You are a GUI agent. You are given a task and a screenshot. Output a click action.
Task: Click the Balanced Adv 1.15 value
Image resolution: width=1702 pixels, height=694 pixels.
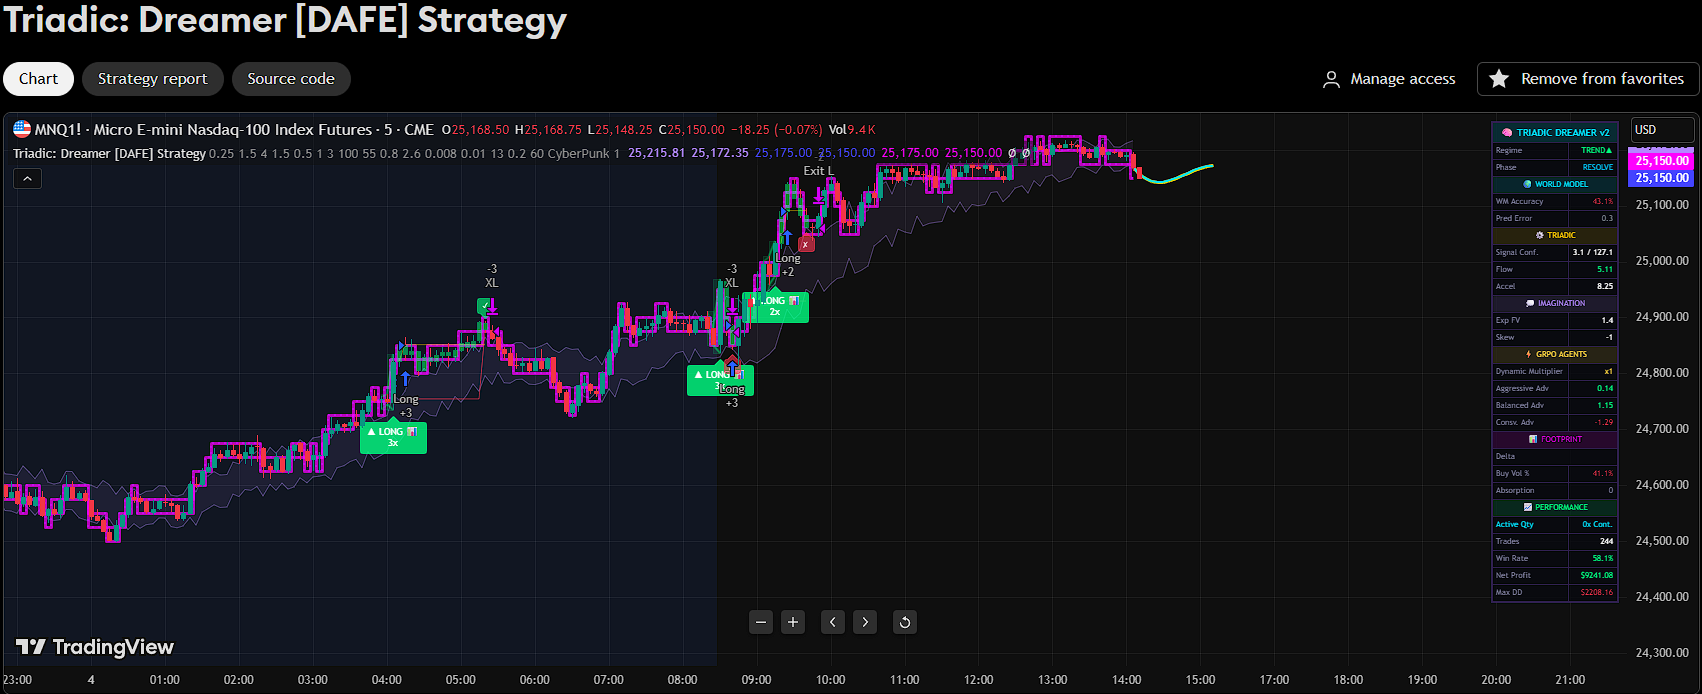click(1605, 405)
